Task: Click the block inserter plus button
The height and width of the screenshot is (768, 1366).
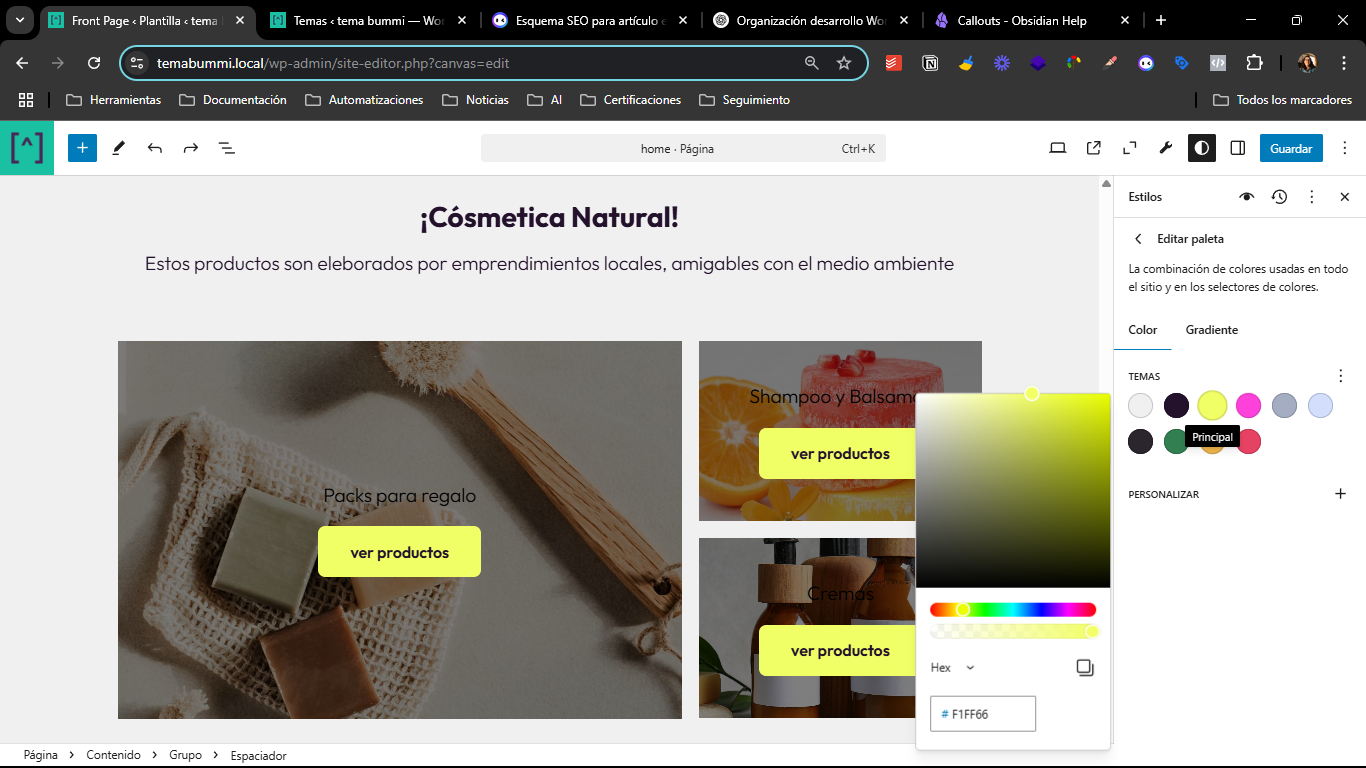Action: point(82,148)
